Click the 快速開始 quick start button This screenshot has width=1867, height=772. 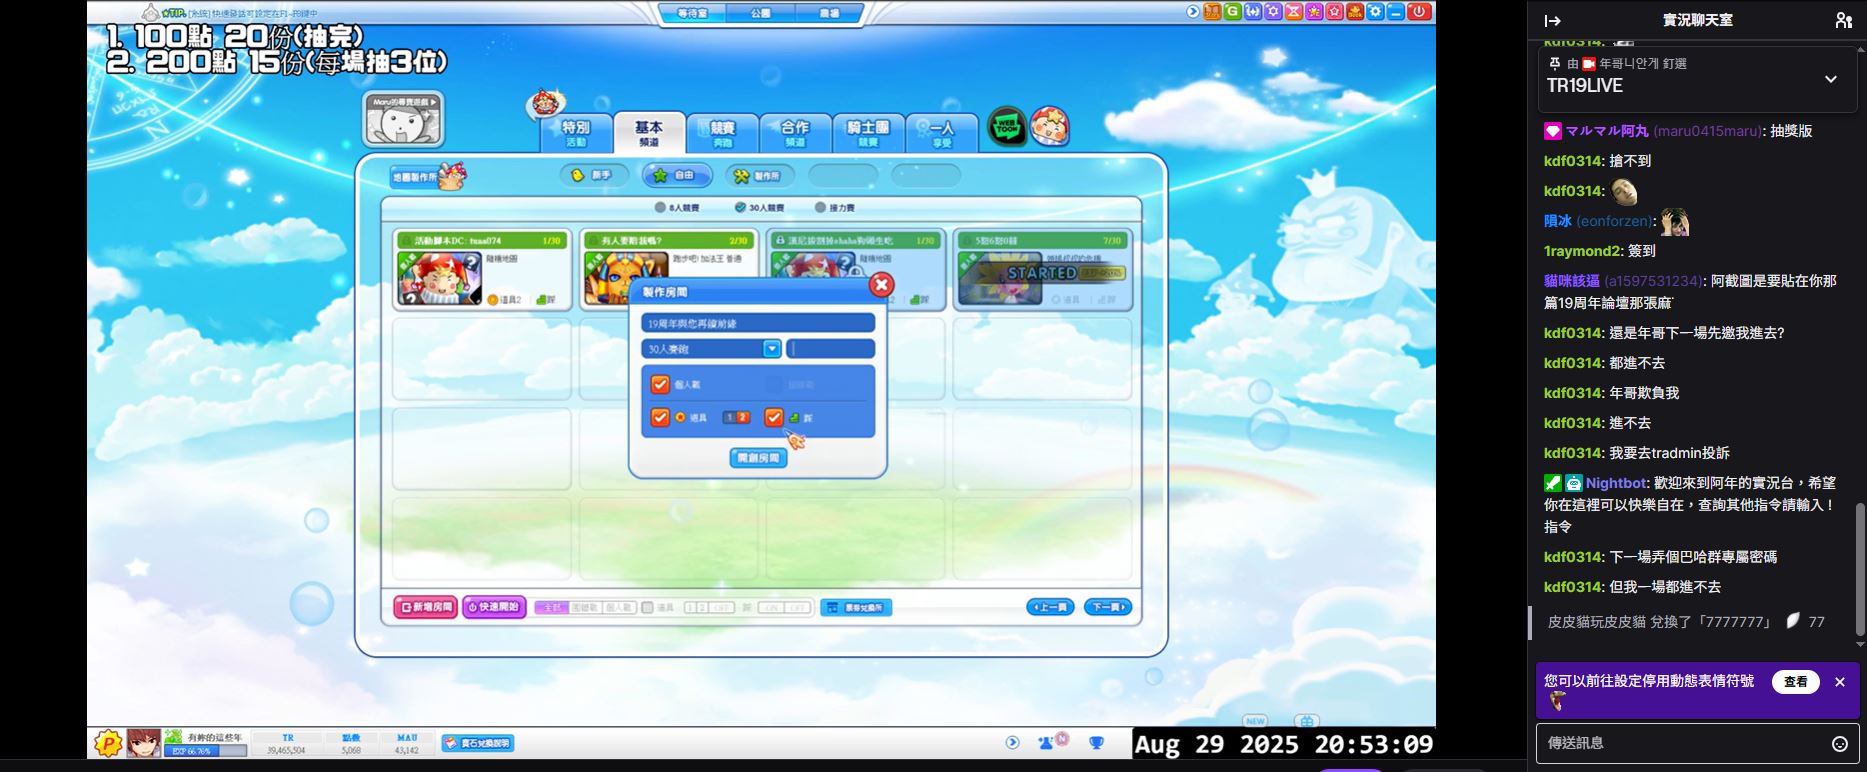tap(494, 607)
